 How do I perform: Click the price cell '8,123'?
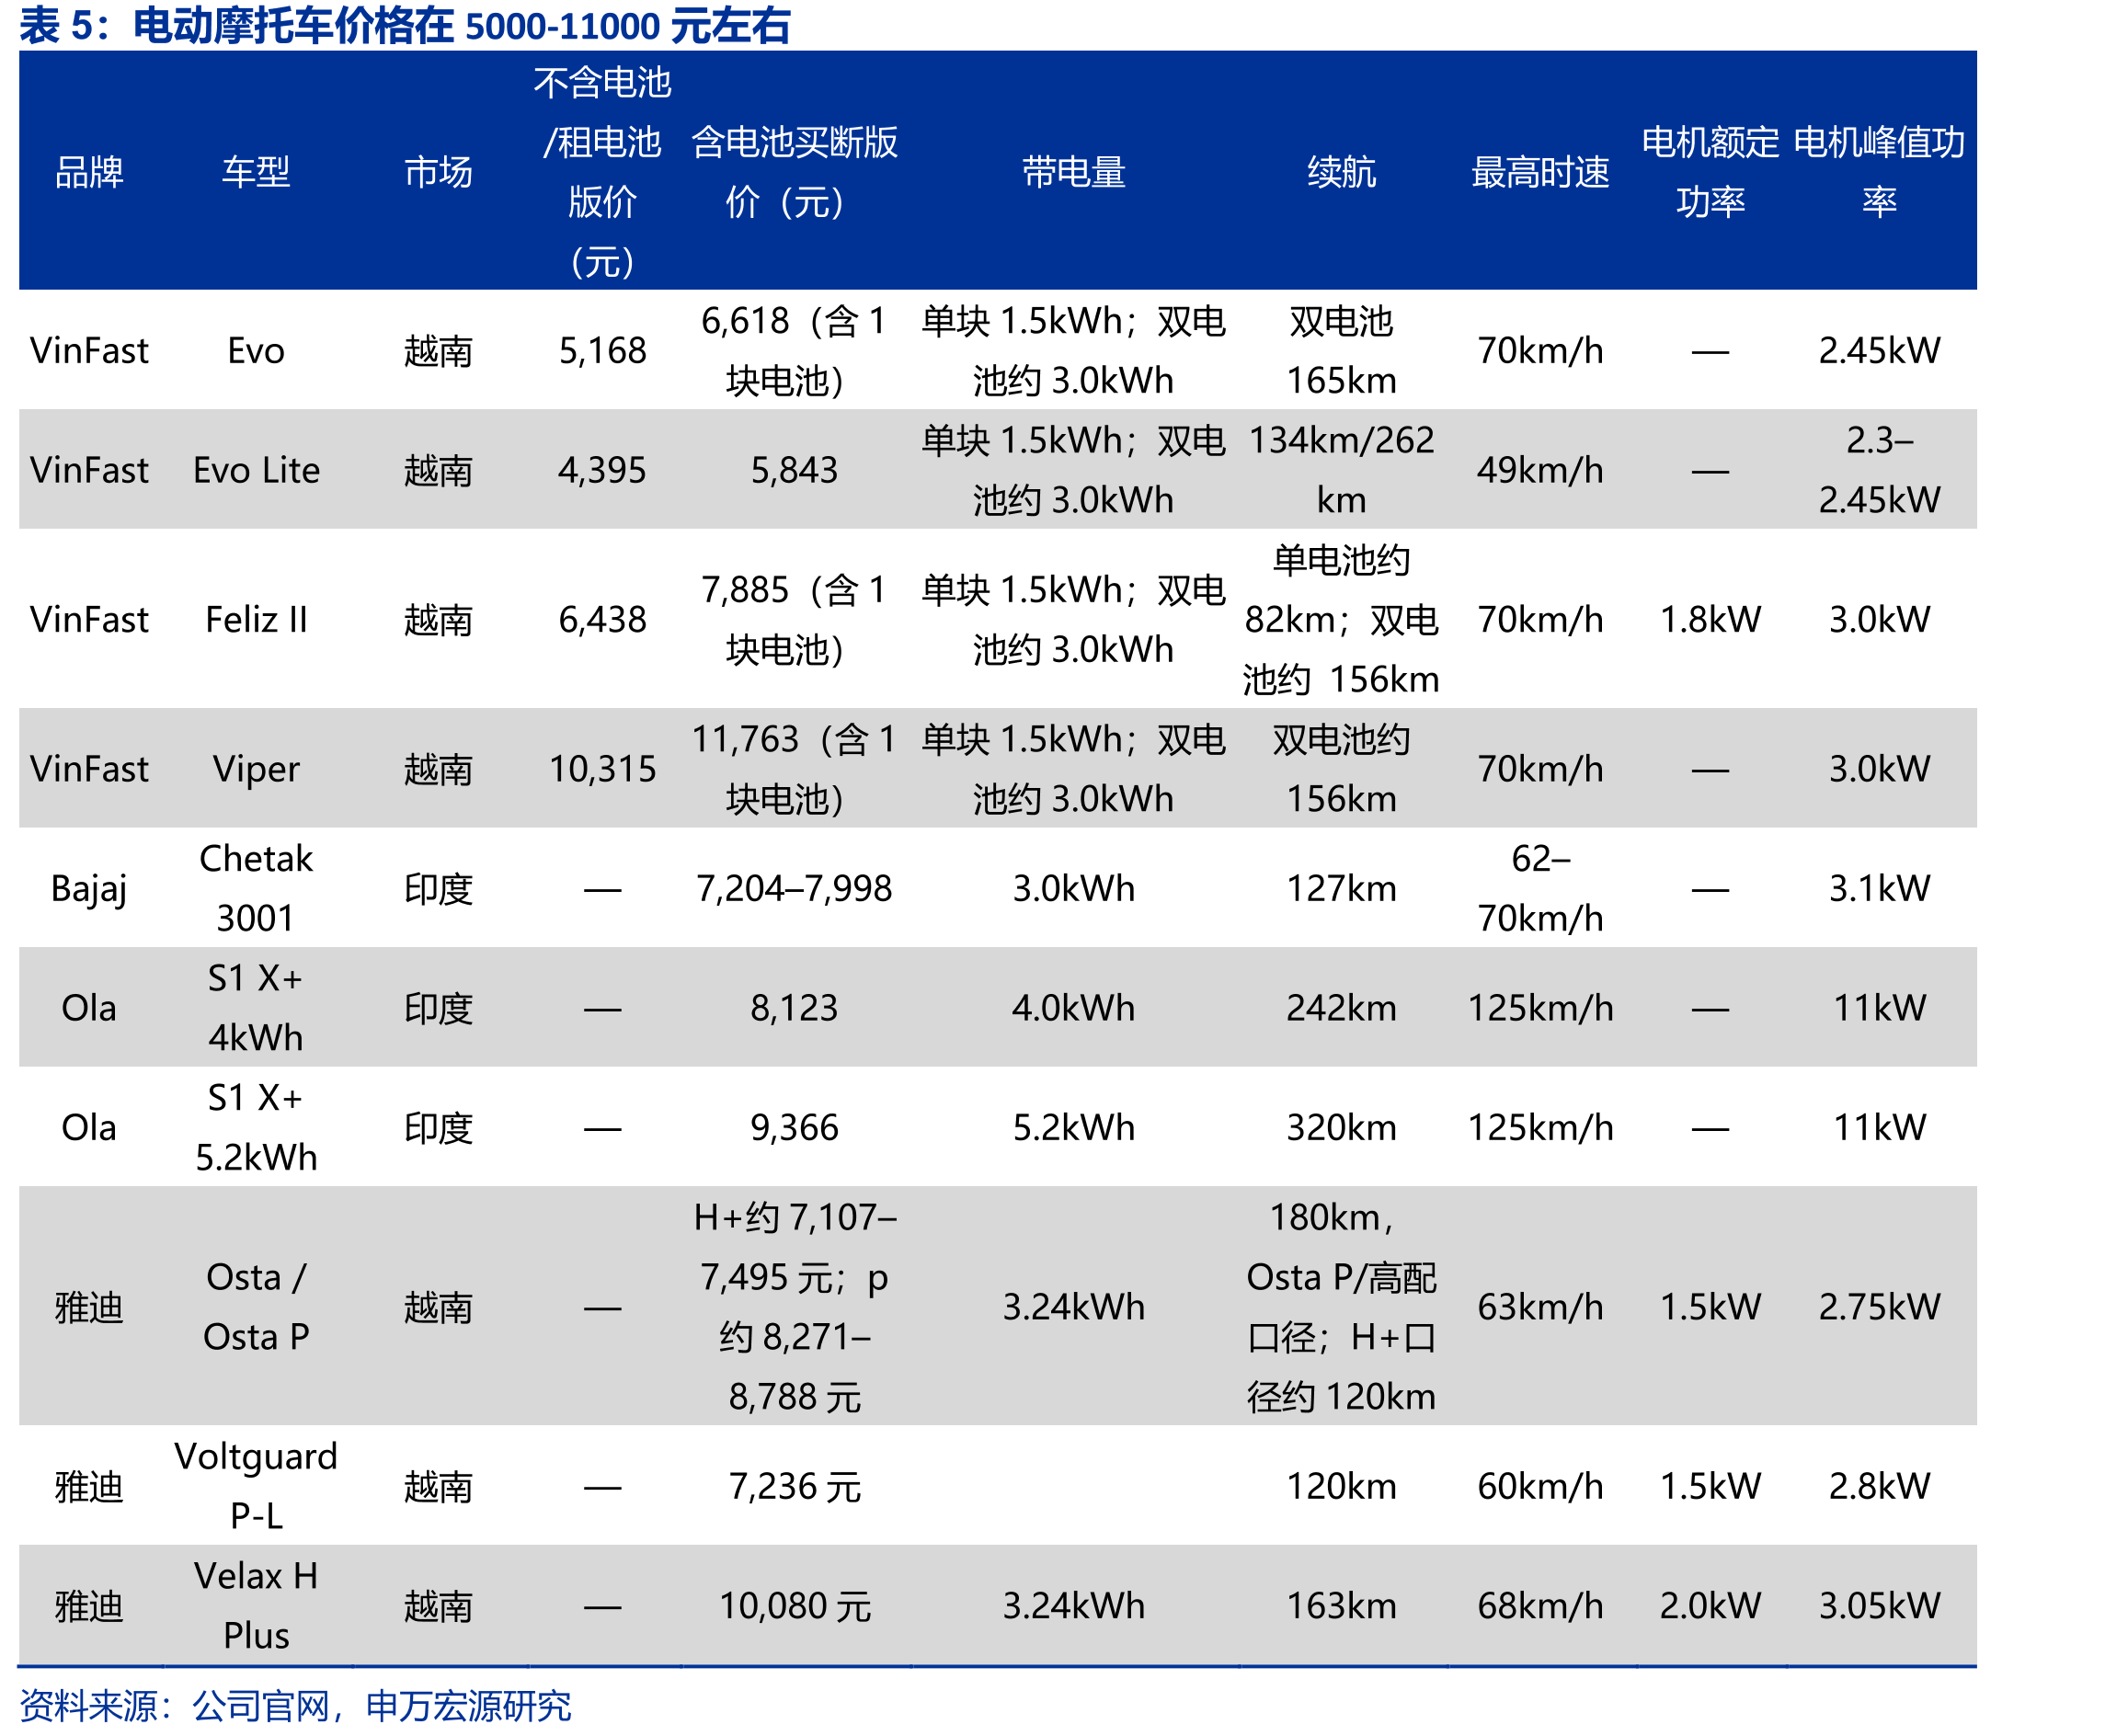point(794,1008)
